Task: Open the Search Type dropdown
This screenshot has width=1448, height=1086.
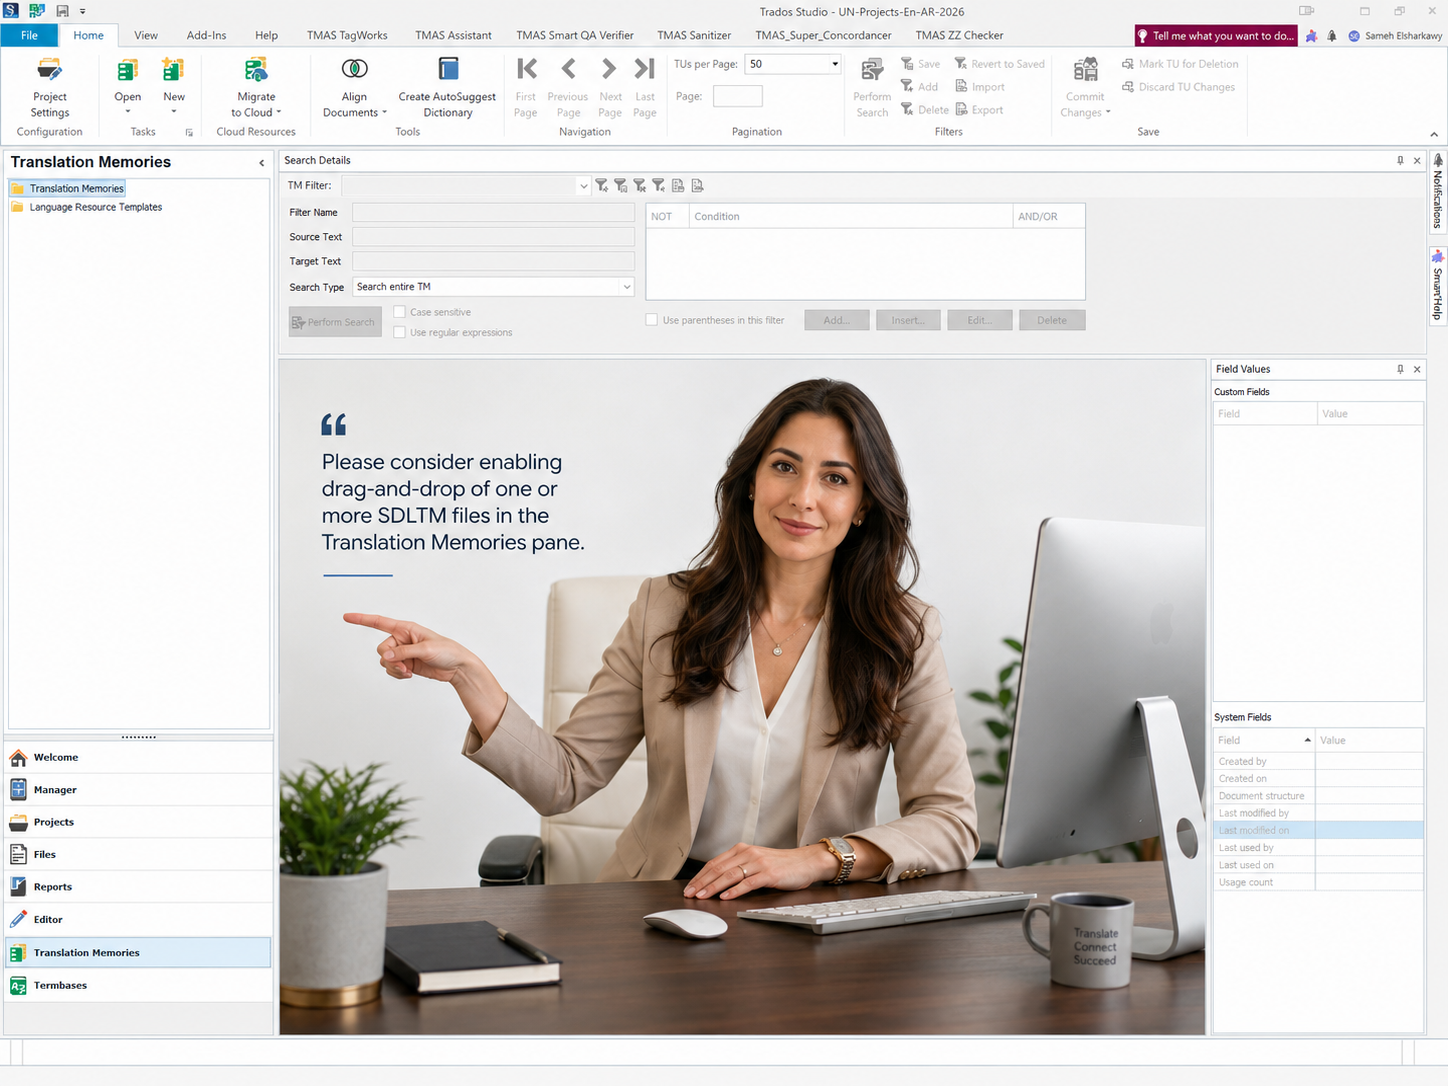Action: [x=627, y=287]
